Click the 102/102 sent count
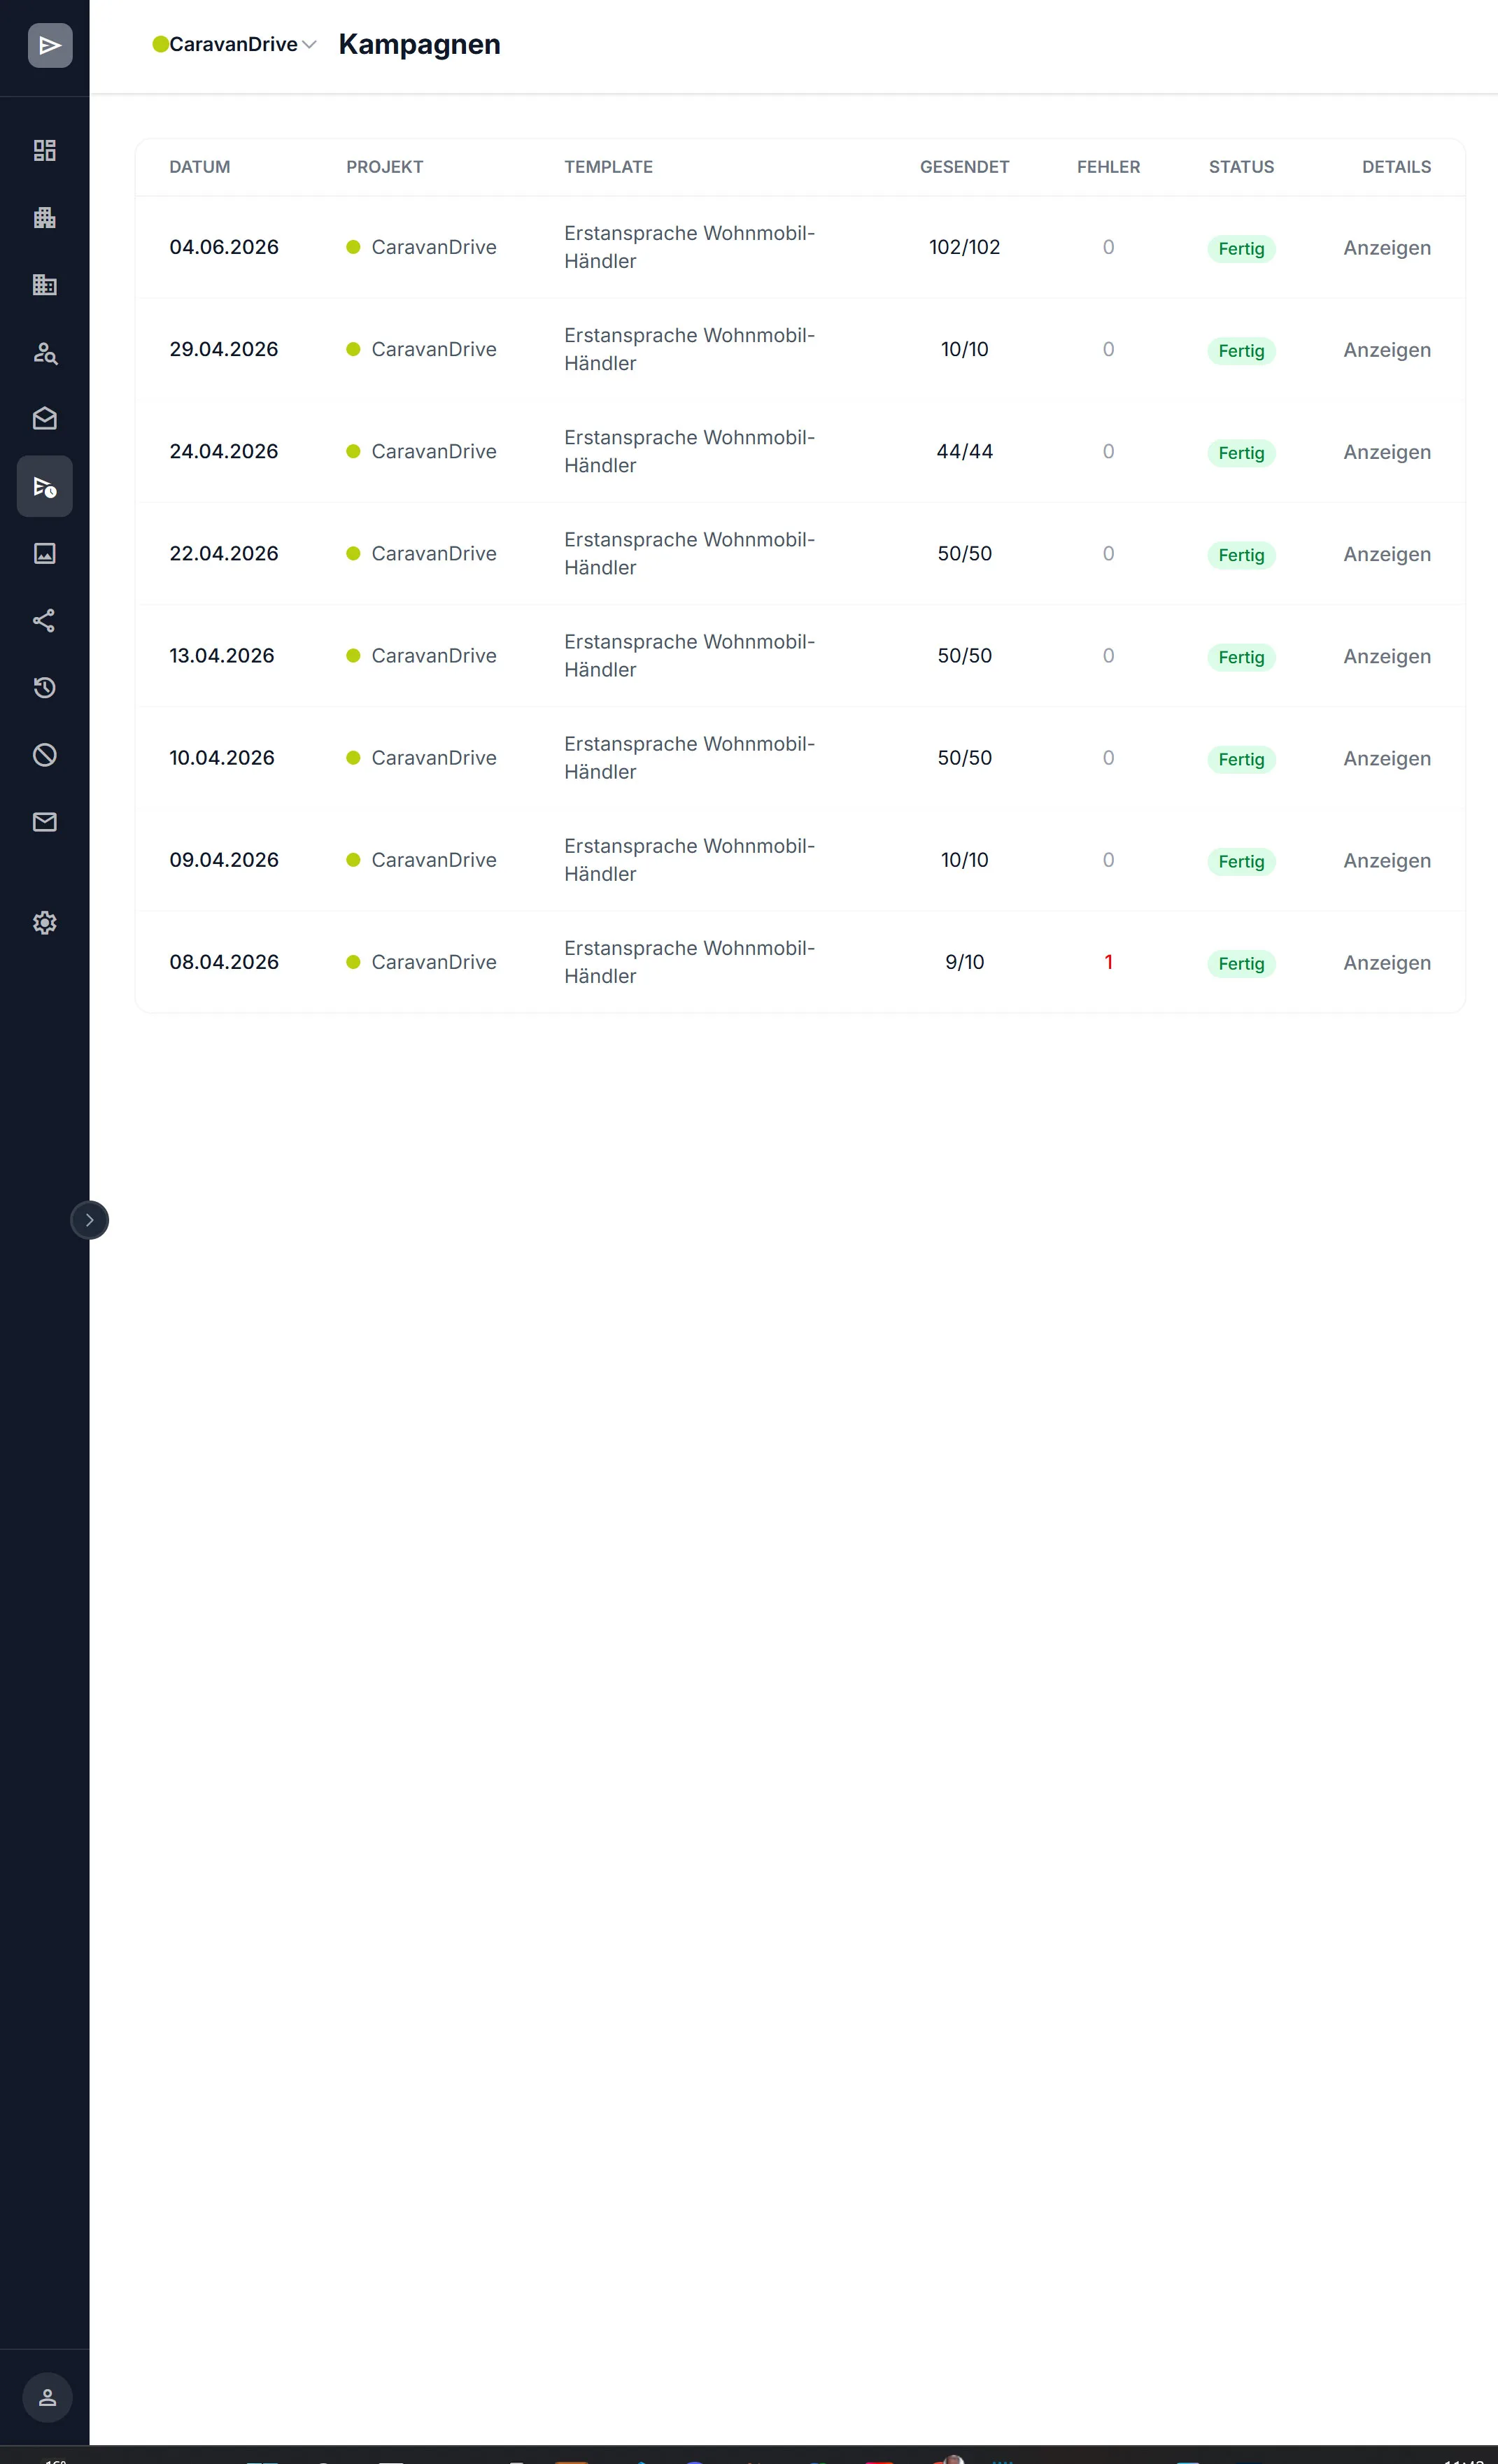This screenshot has height=2464, width=1498. 965,247
